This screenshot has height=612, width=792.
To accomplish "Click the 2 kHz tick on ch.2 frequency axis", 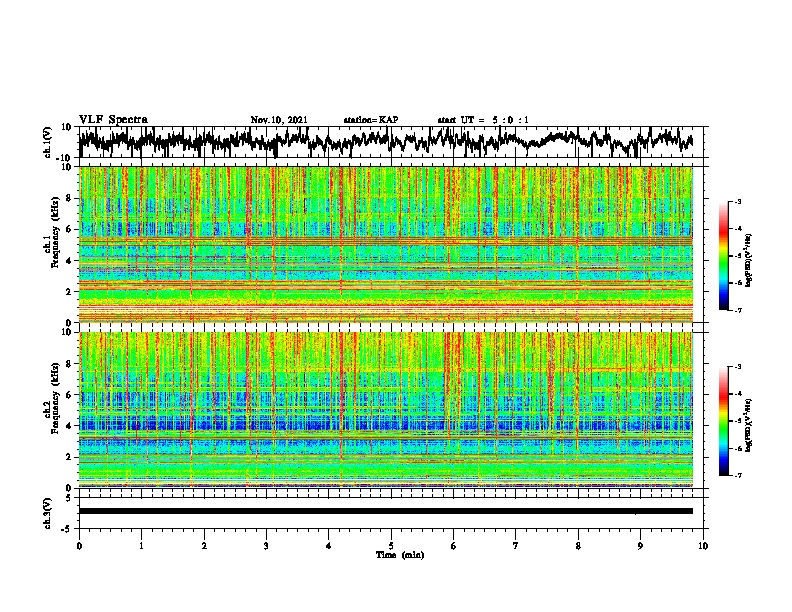I will tap(69, 457).
